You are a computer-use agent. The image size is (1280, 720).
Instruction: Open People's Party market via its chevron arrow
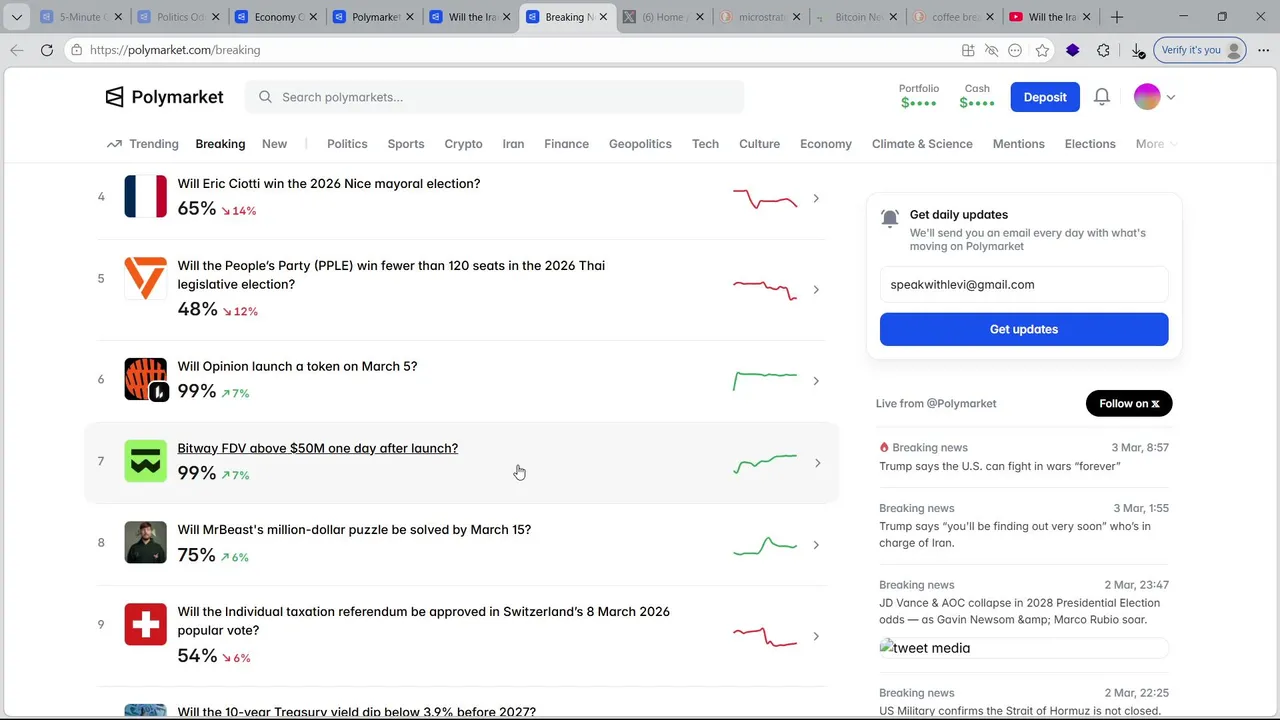click(817, 289)
